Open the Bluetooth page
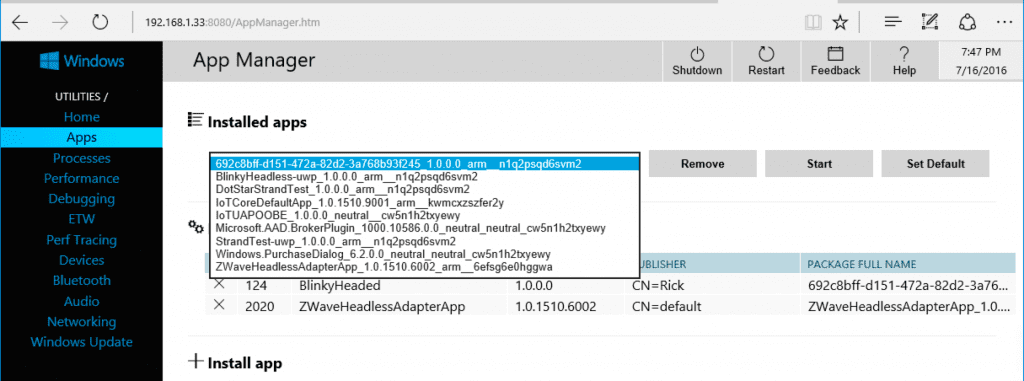Image resolution: width=1024 pixels, height=381 pixels. click(x=82, y=280)
